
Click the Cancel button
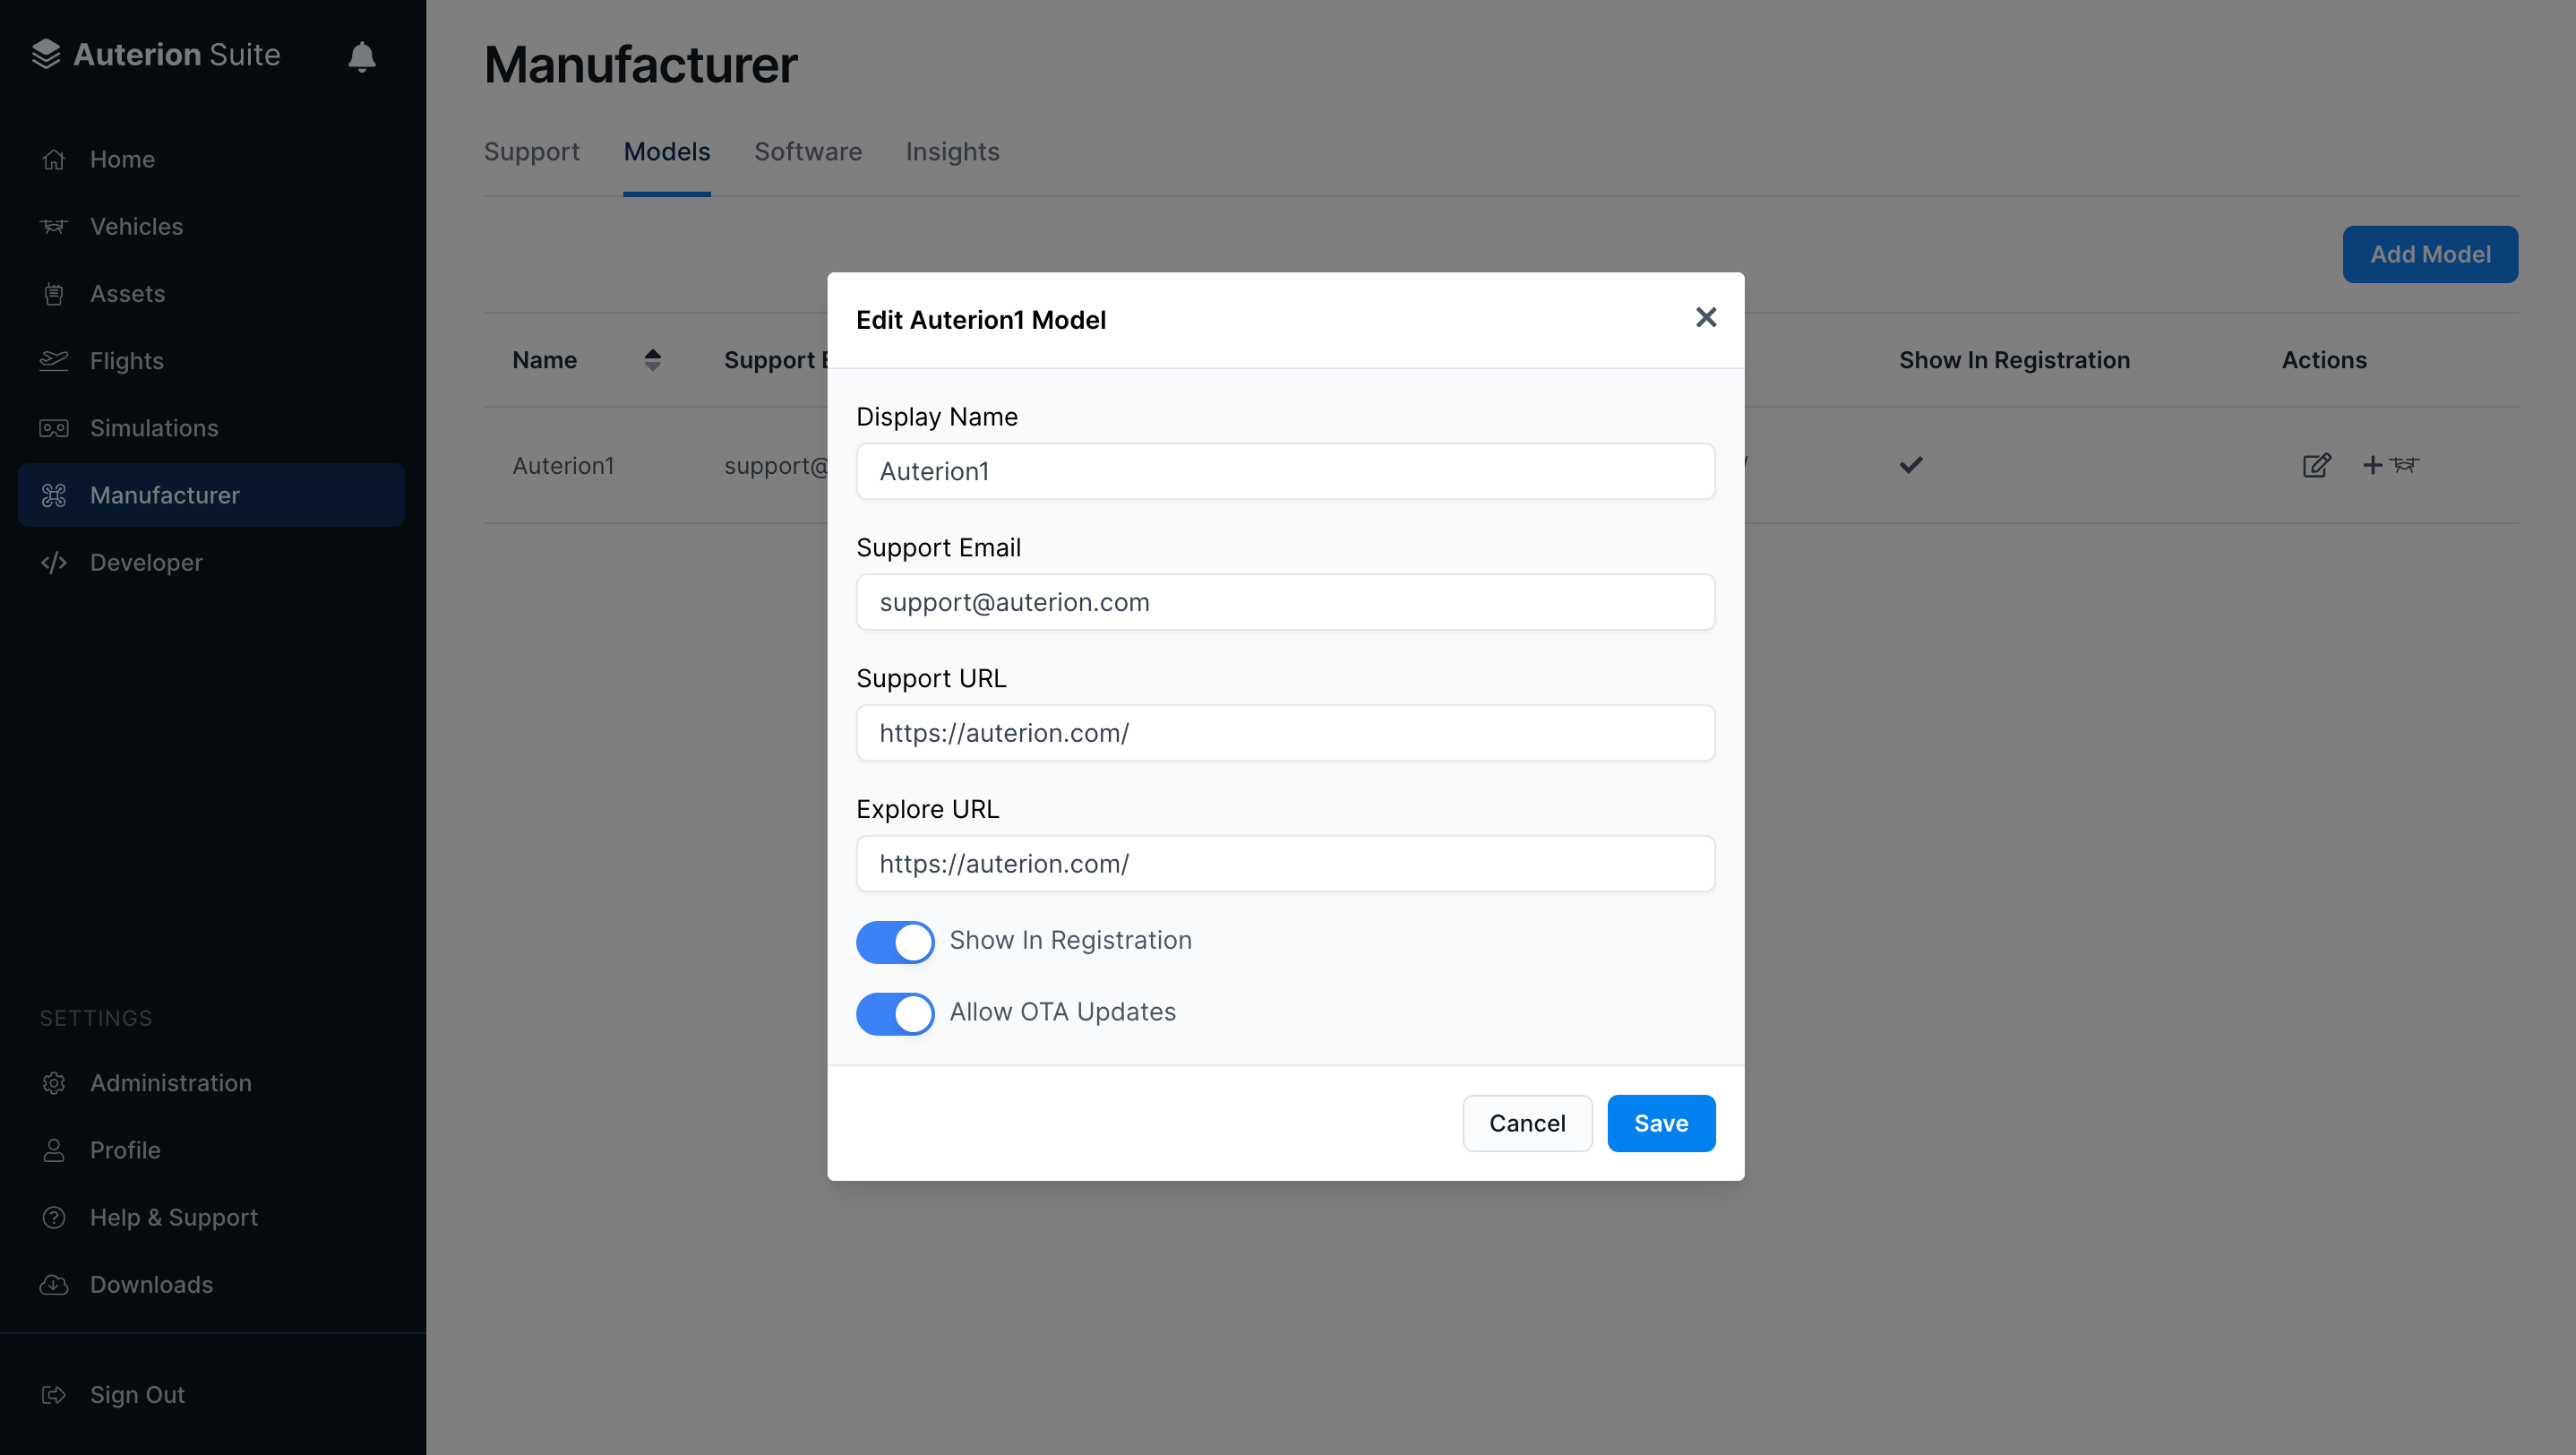click(1526, 1123)
